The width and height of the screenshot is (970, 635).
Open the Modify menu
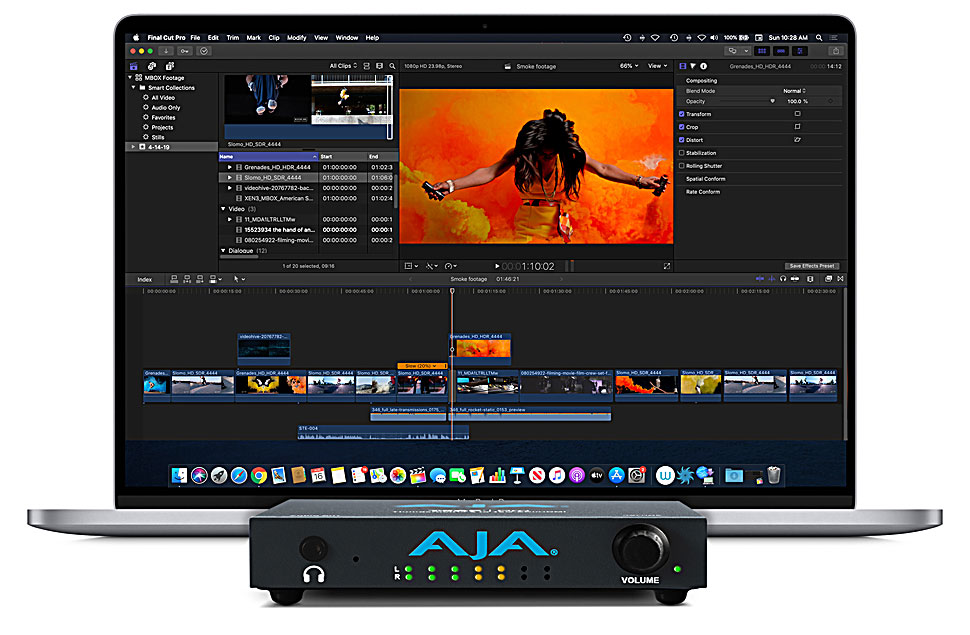tap(297, 38)
